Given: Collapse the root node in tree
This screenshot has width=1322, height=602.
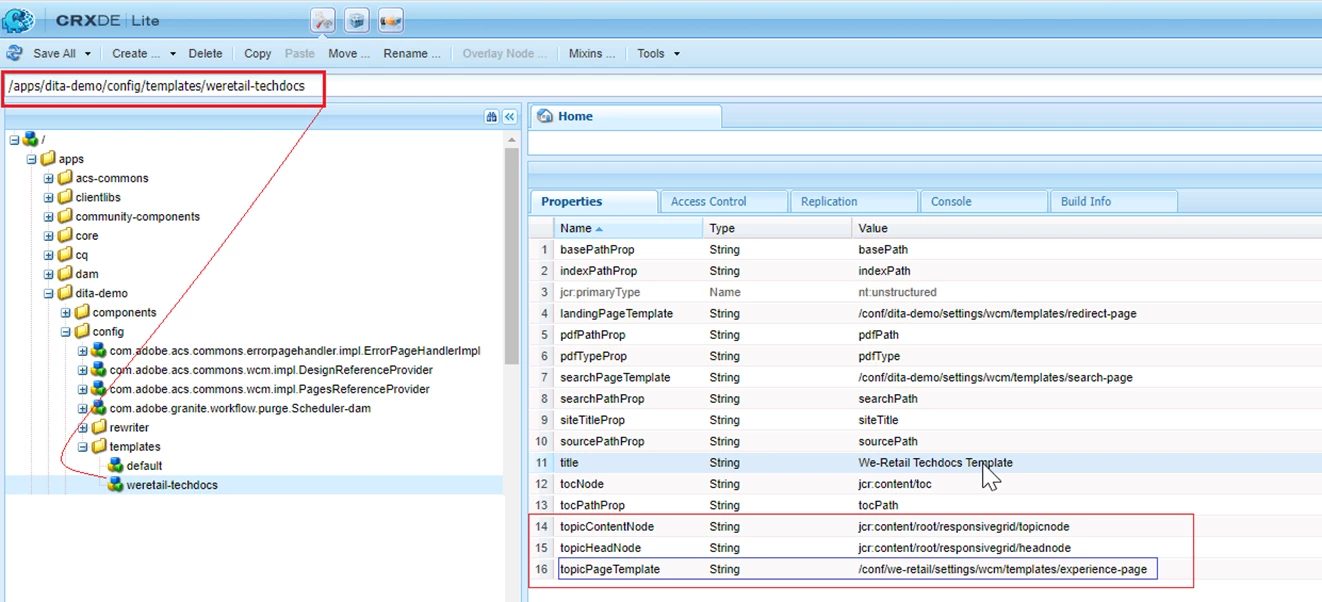Looking at the screenshot, I should tap(14, 139).
